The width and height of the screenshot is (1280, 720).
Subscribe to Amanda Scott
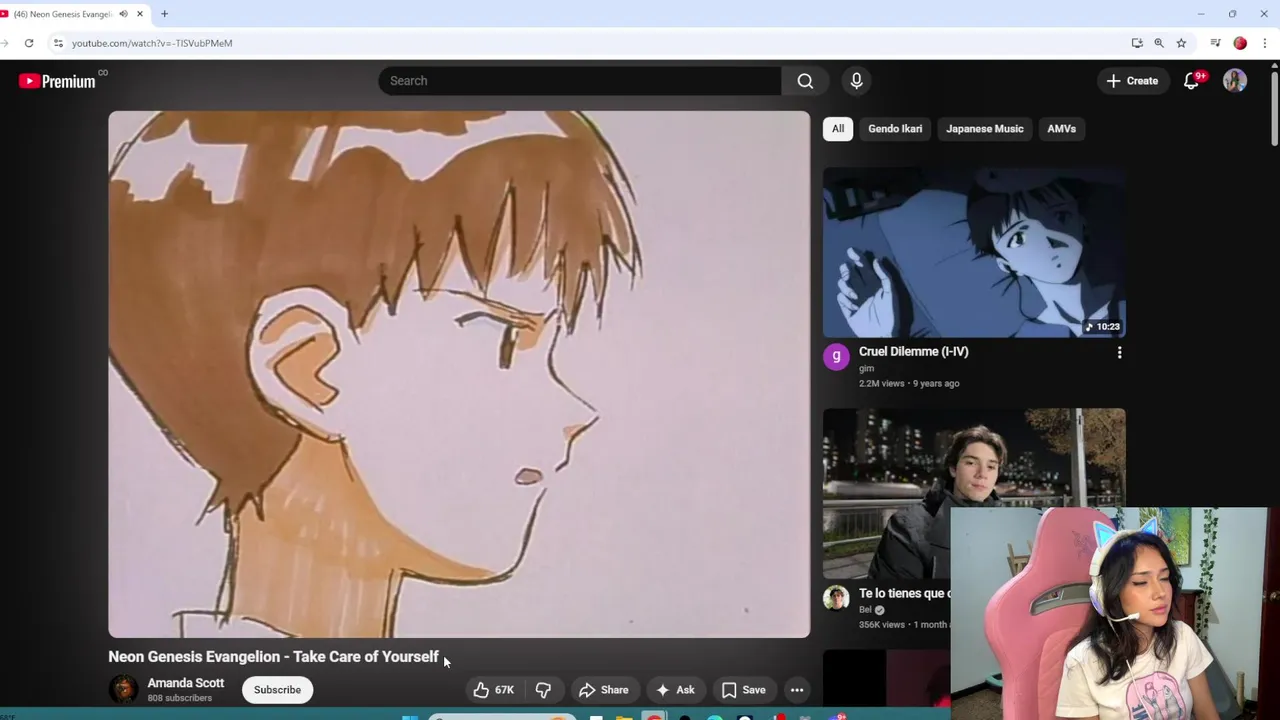277,690
